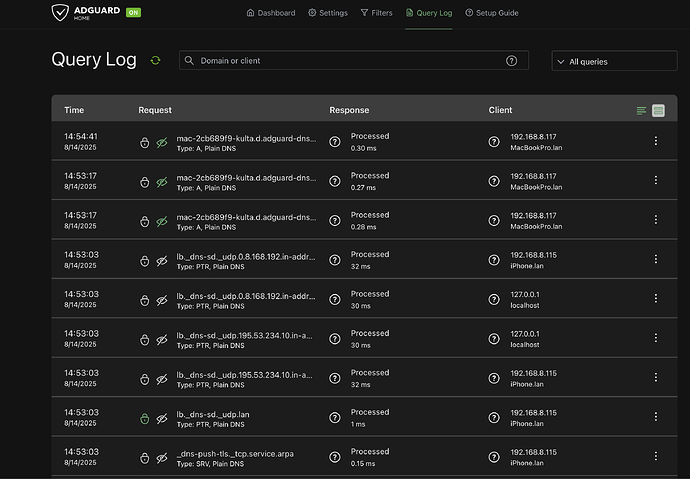
Task: Click client info icon for 14:54:41 query
Action: click(x=493, y=142)
